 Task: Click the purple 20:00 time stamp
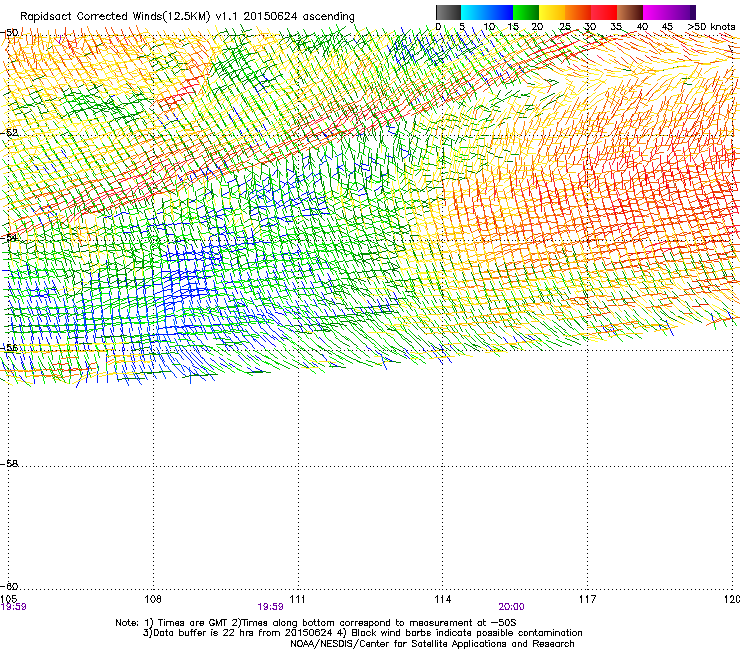511,607
